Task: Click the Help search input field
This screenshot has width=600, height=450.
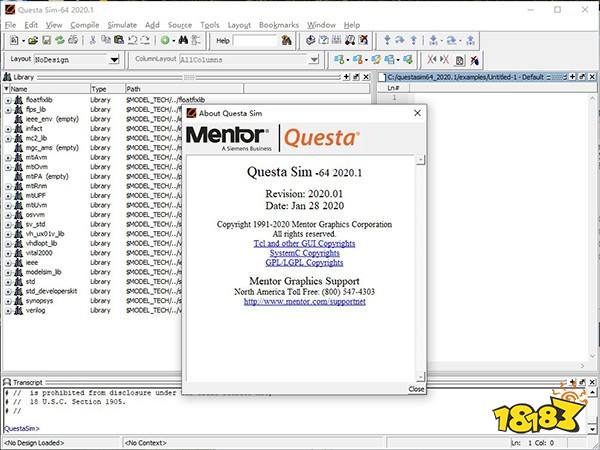Action: [x=255, y=40]
